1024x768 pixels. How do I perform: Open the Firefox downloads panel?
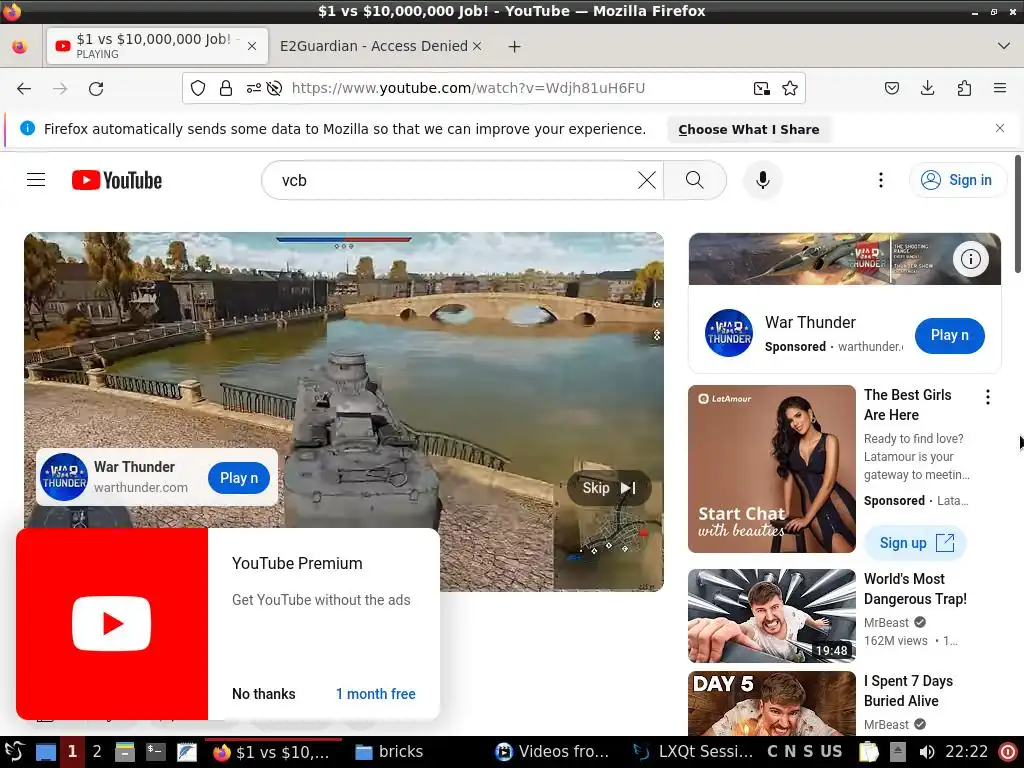coord(927,88)
